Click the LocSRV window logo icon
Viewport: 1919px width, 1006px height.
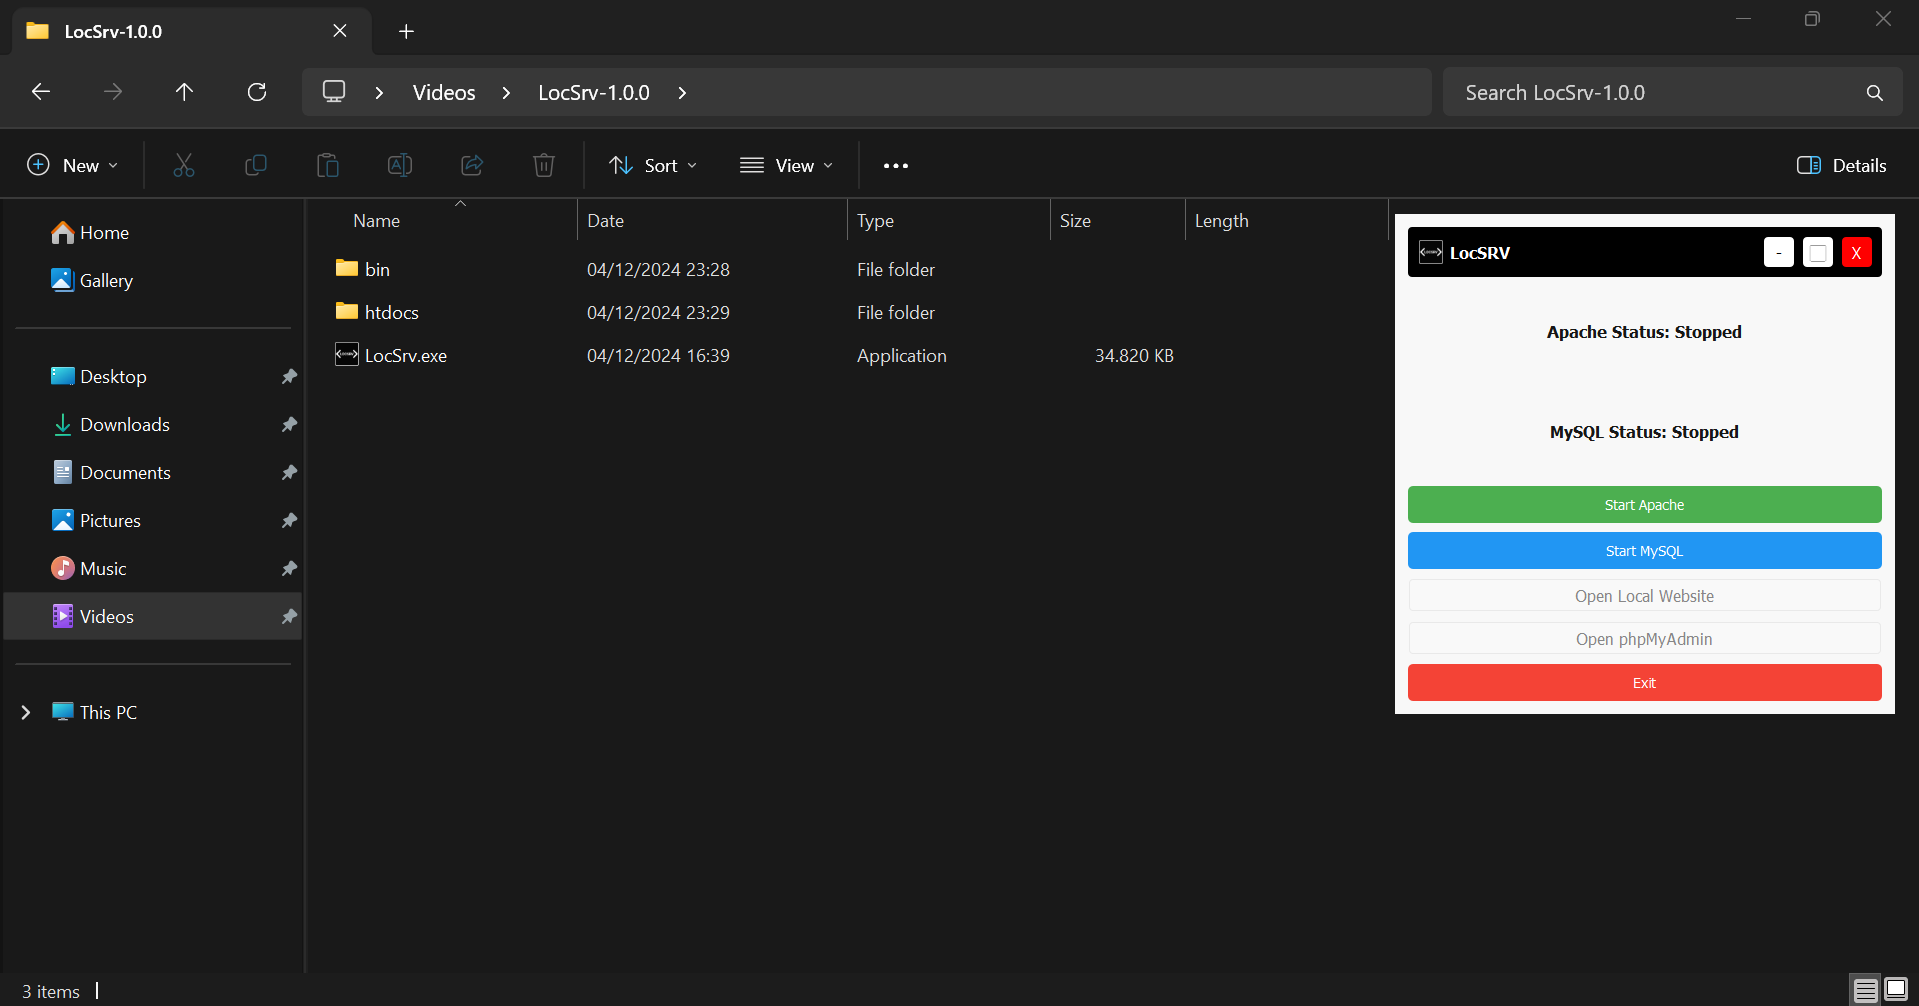pyautogui.click(x=1431, y=252)
